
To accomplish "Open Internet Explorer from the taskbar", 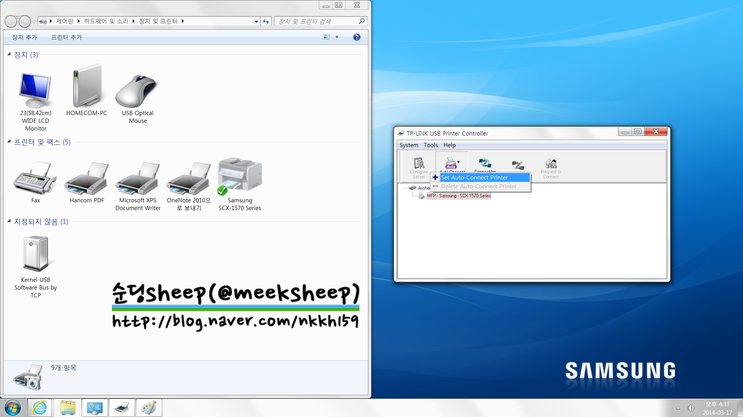I will coord(40,408).
